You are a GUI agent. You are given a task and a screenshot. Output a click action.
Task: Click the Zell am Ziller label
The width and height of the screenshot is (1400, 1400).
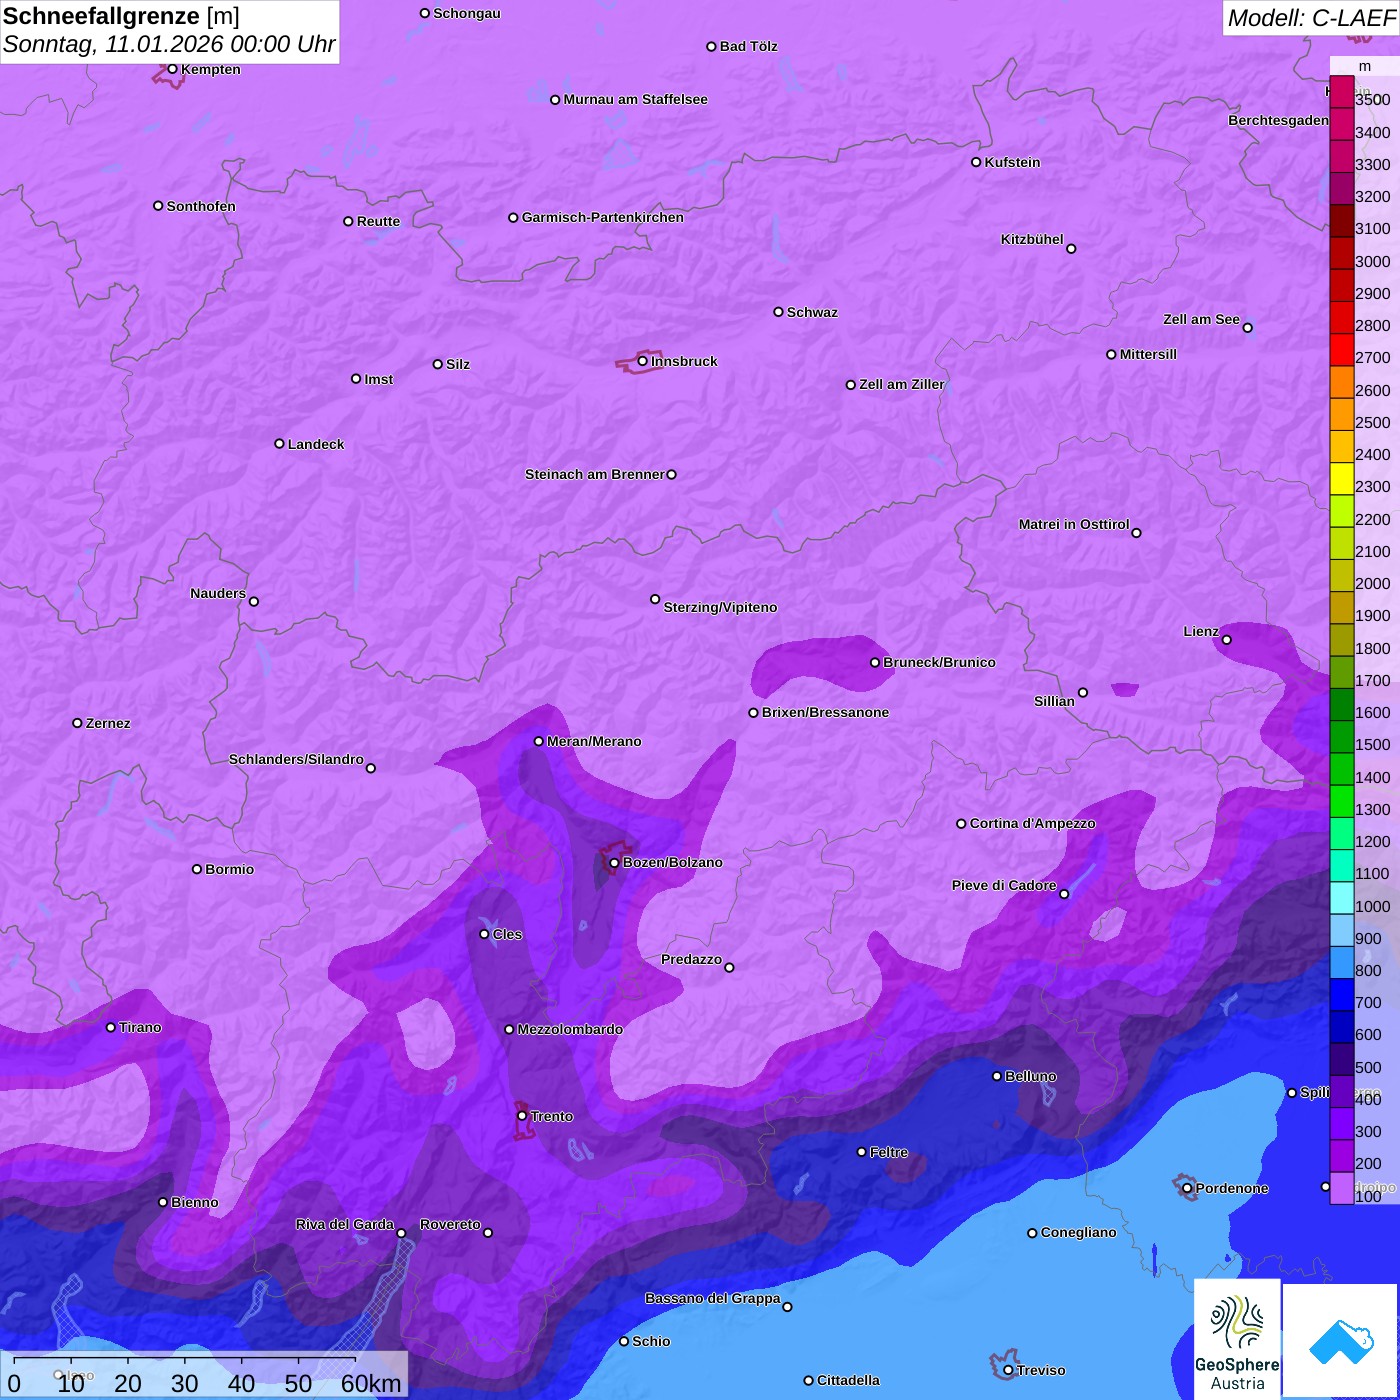click(x=902, y=384)
